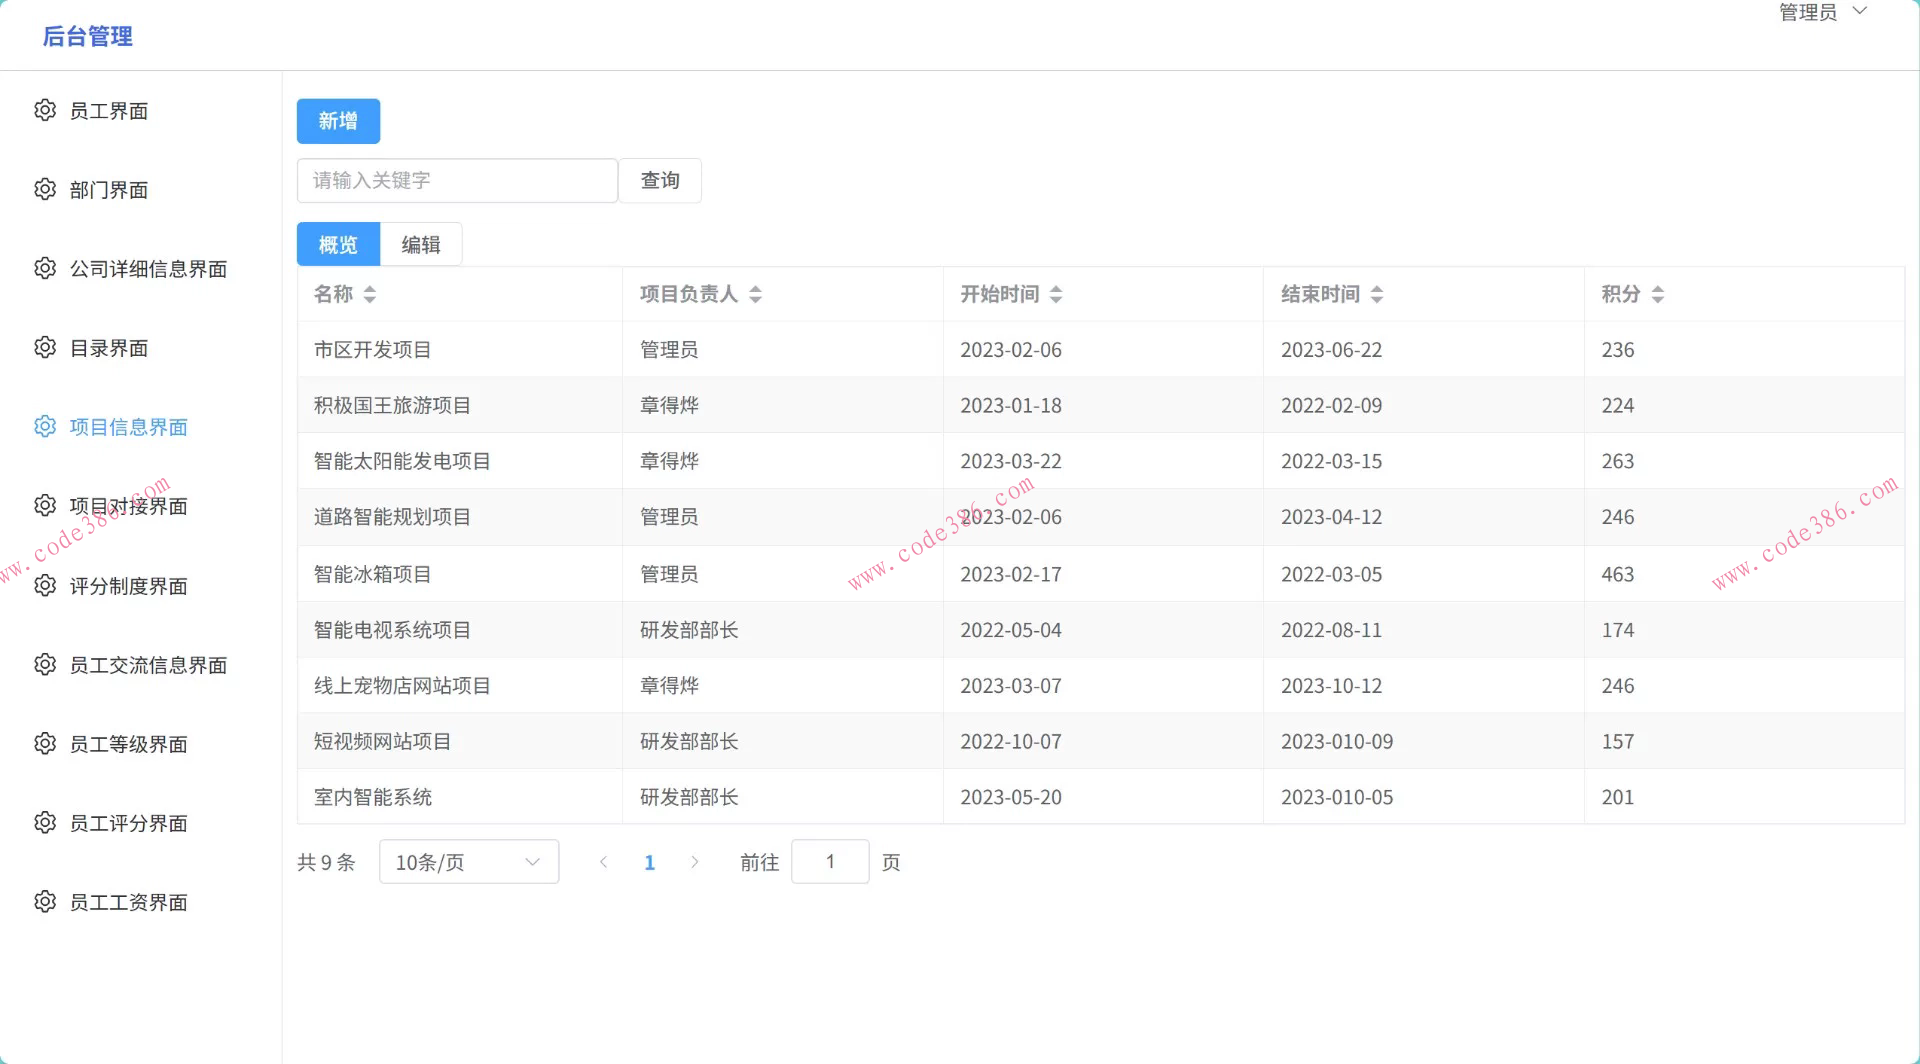
Task: Click the gear icon beside 员工工资界面
Action: [45, 901]
